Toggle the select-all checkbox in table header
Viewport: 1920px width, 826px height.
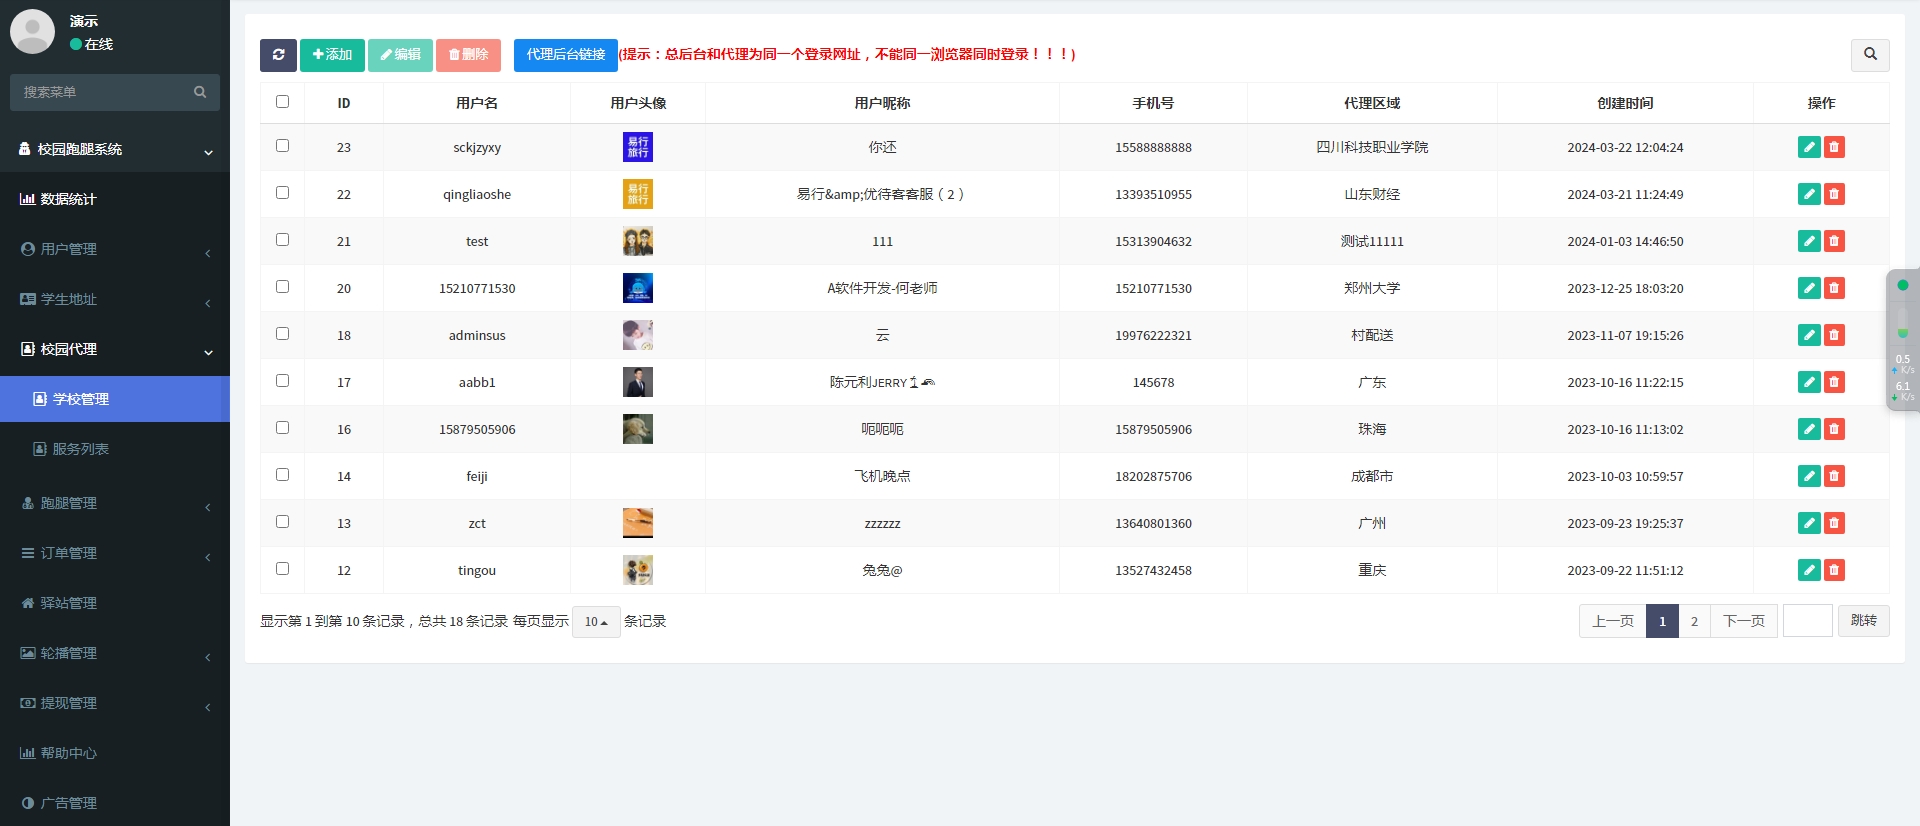click(282, 102)
